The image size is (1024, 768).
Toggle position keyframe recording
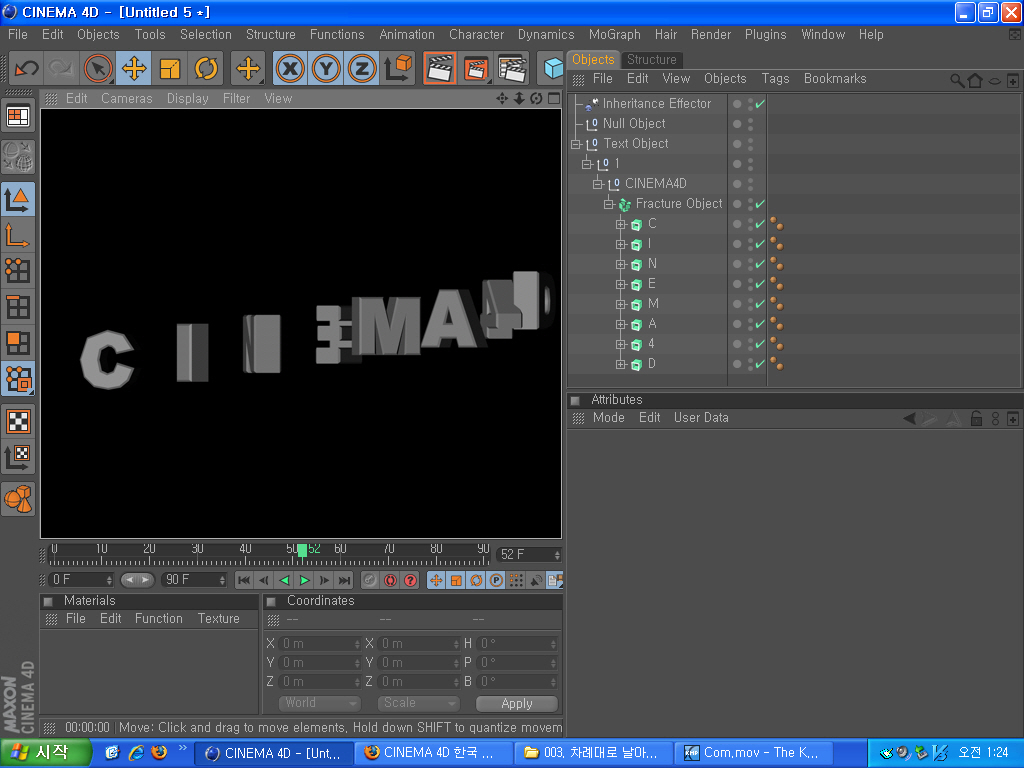tap(436, 580)
